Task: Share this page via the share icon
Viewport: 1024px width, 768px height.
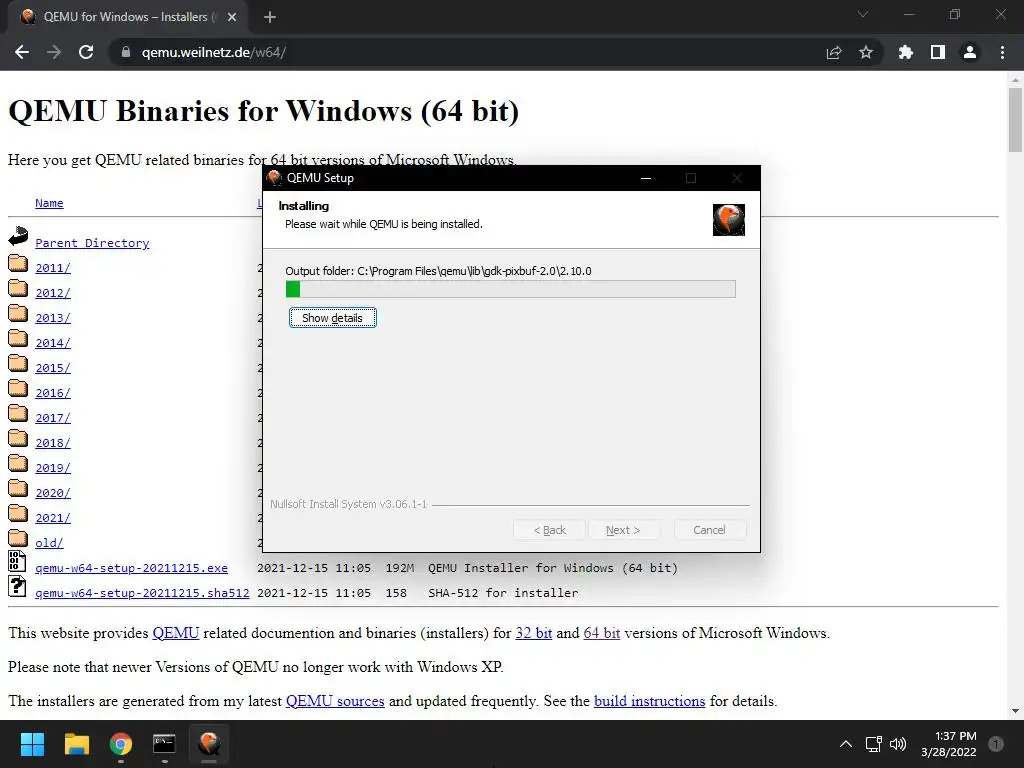Action: 834,52
